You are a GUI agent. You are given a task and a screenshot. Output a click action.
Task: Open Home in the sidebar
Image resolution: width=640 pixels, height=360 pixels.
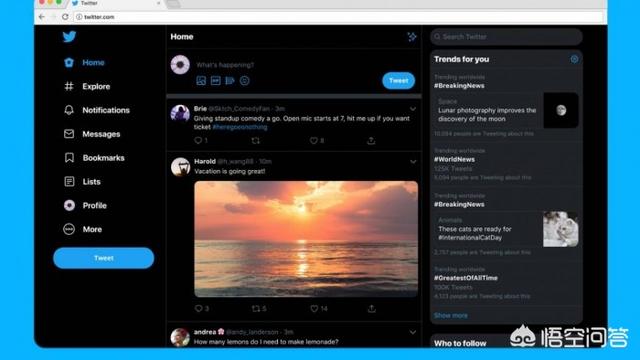coord(84,62)
